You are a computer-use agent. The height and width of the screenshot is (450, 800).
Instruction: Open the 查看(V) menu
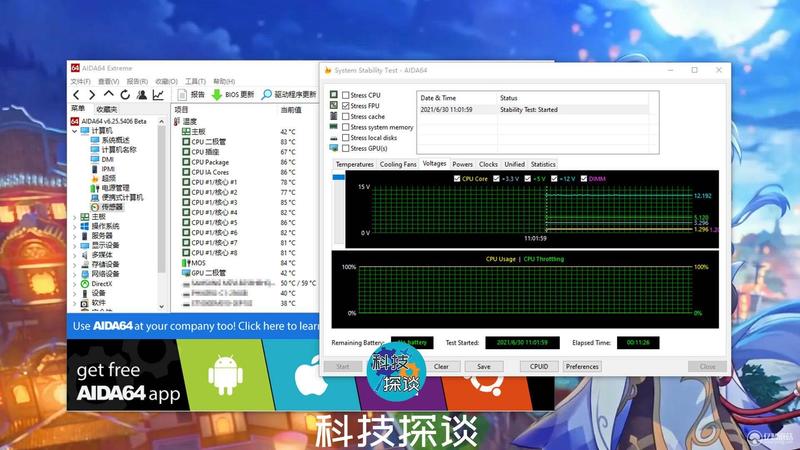(108, 82)
